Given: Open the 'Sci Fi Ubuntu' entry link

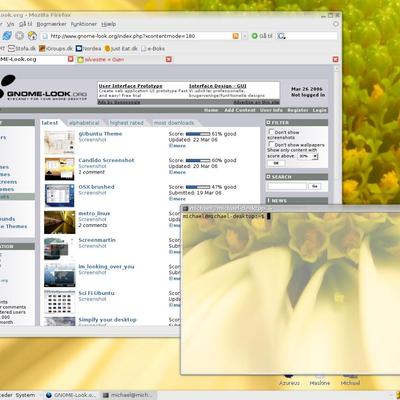Looking at the screenshot, I should pyautogui.click(x=96, y=293).
